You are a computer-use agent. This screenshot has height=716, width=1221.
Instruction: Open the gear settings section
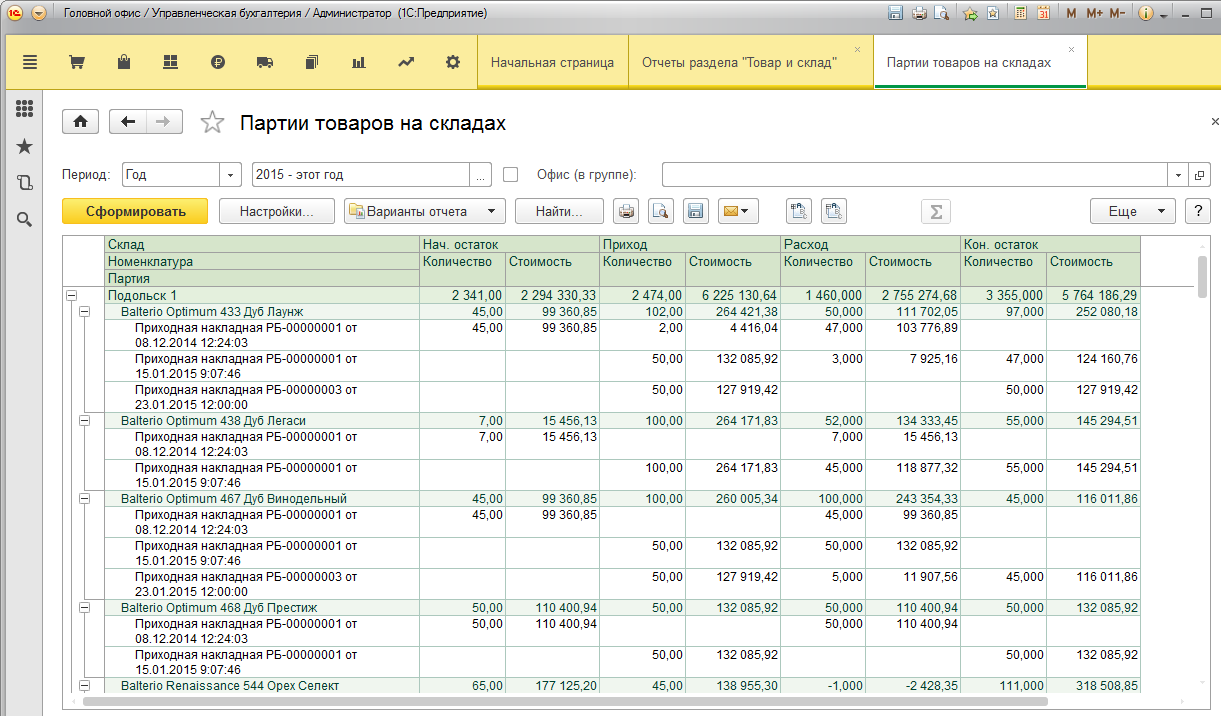pos(453,62)
